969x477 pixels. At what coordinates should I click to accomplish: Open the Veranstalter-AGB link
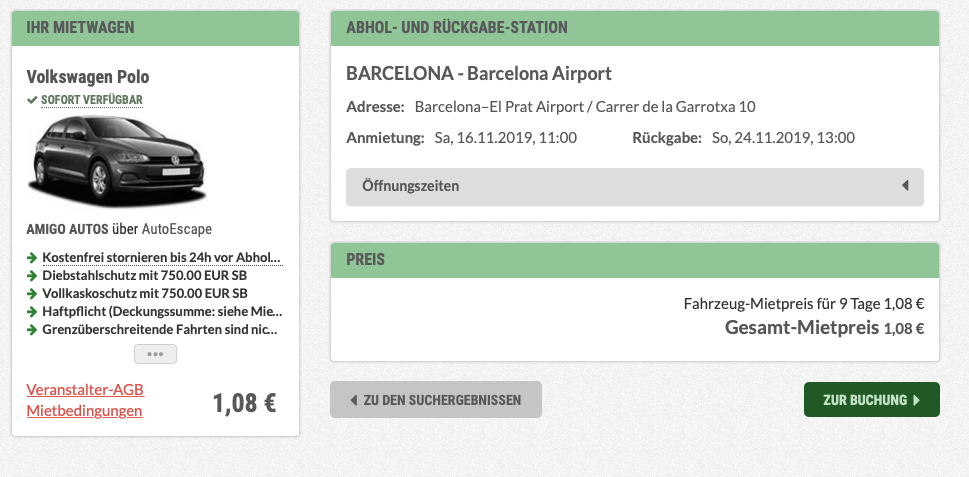85,390
